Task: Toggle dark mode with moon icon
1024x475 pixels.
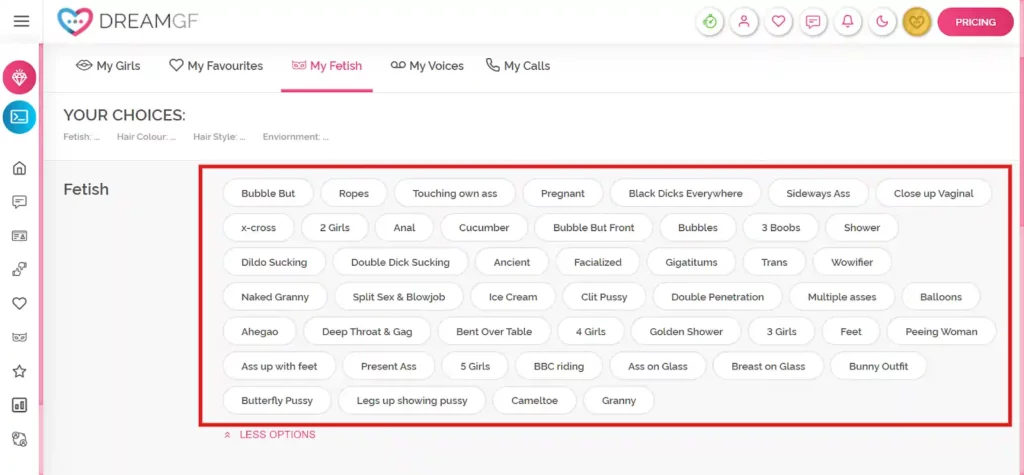Action: coord(882,22)
